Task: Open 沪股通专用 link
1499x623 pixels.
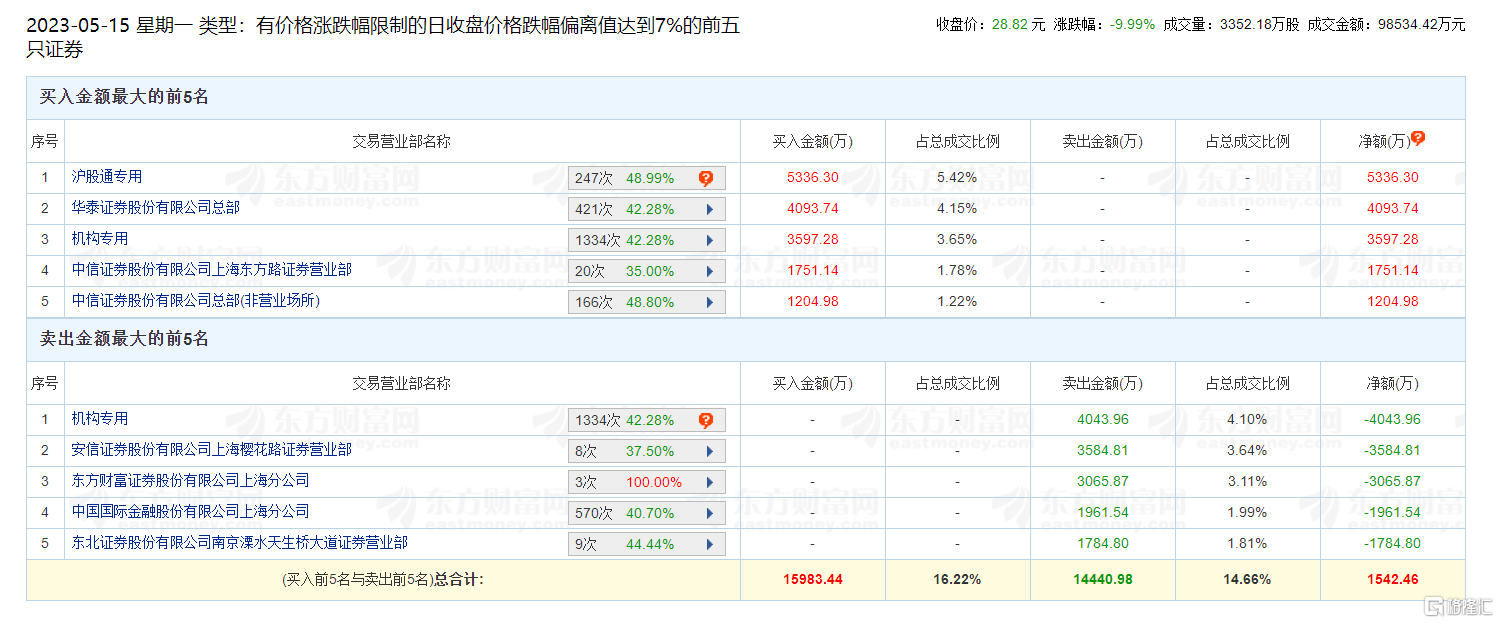Action: point(107,177)
